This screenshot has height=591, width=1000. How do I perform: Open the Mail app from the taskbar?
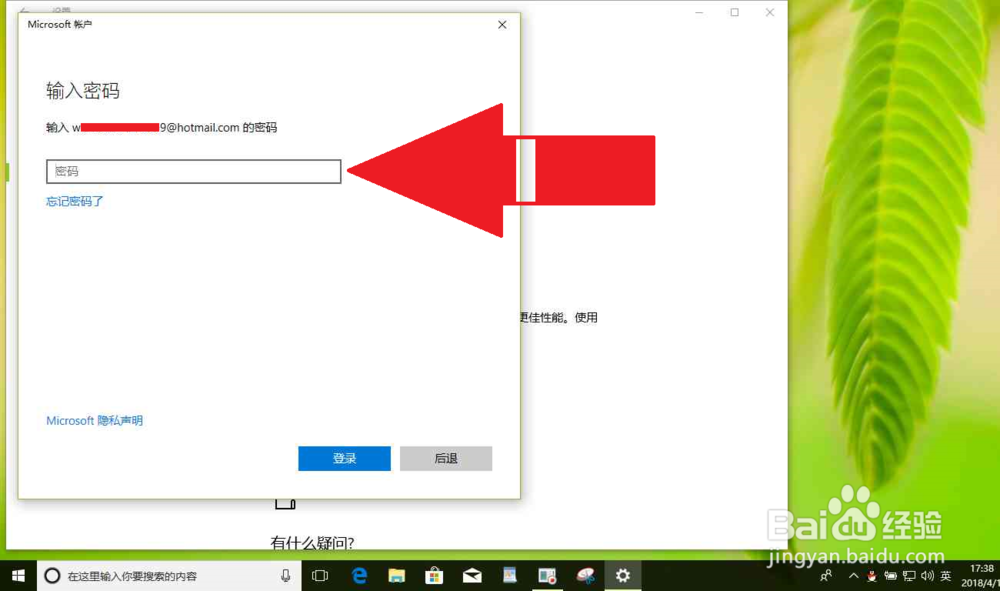(x=472, y=576)
